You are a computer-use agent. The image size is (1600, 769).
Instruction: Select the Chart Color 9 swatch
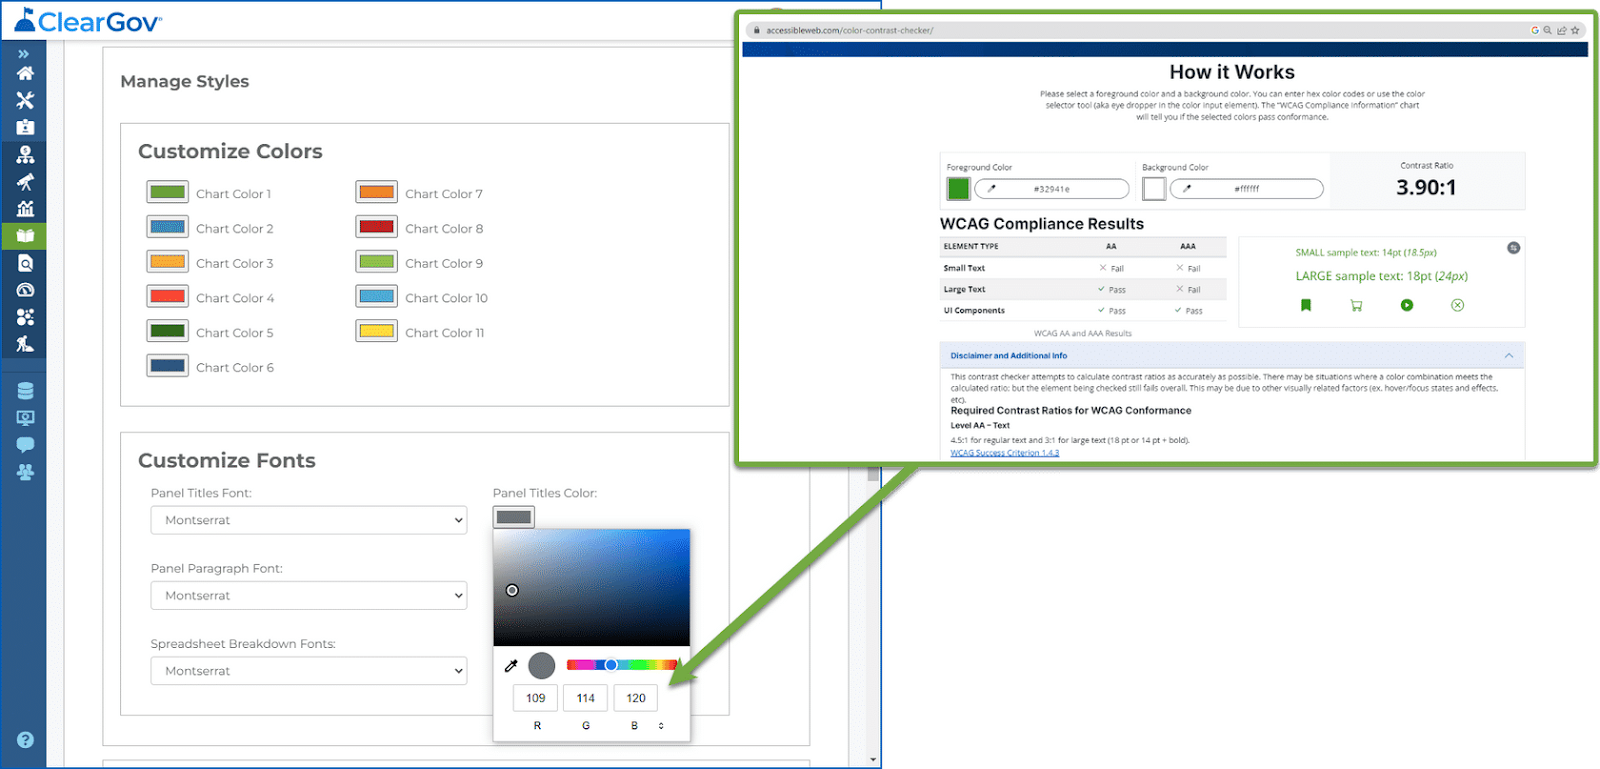click(377, 262)
